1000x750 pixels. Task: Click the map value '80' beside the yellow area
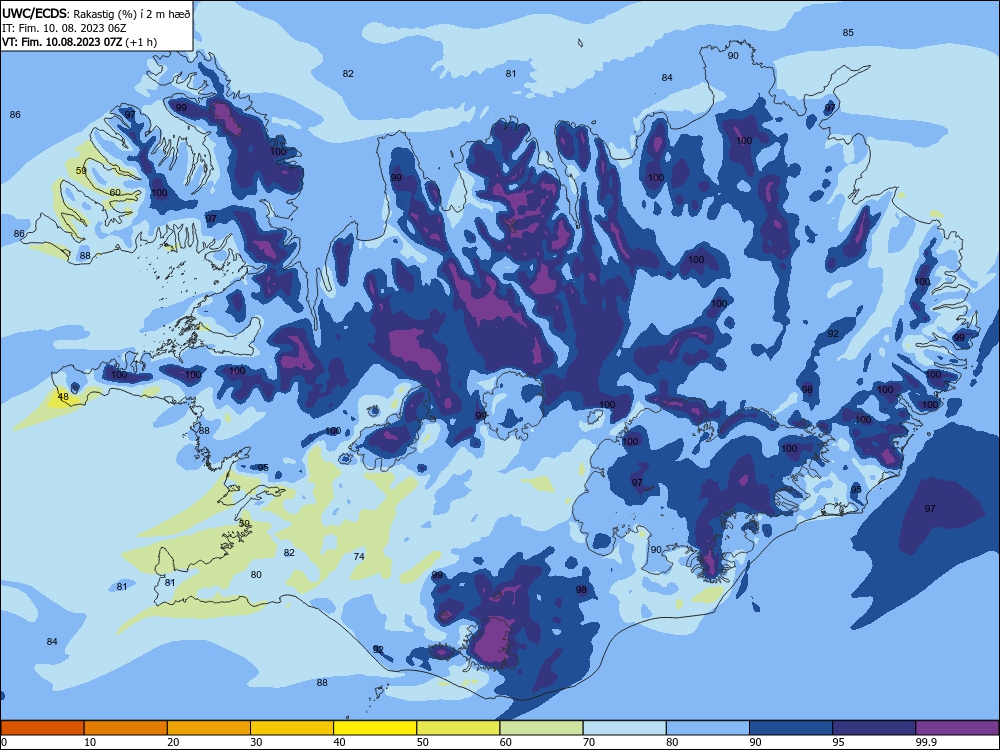(256, 575)
